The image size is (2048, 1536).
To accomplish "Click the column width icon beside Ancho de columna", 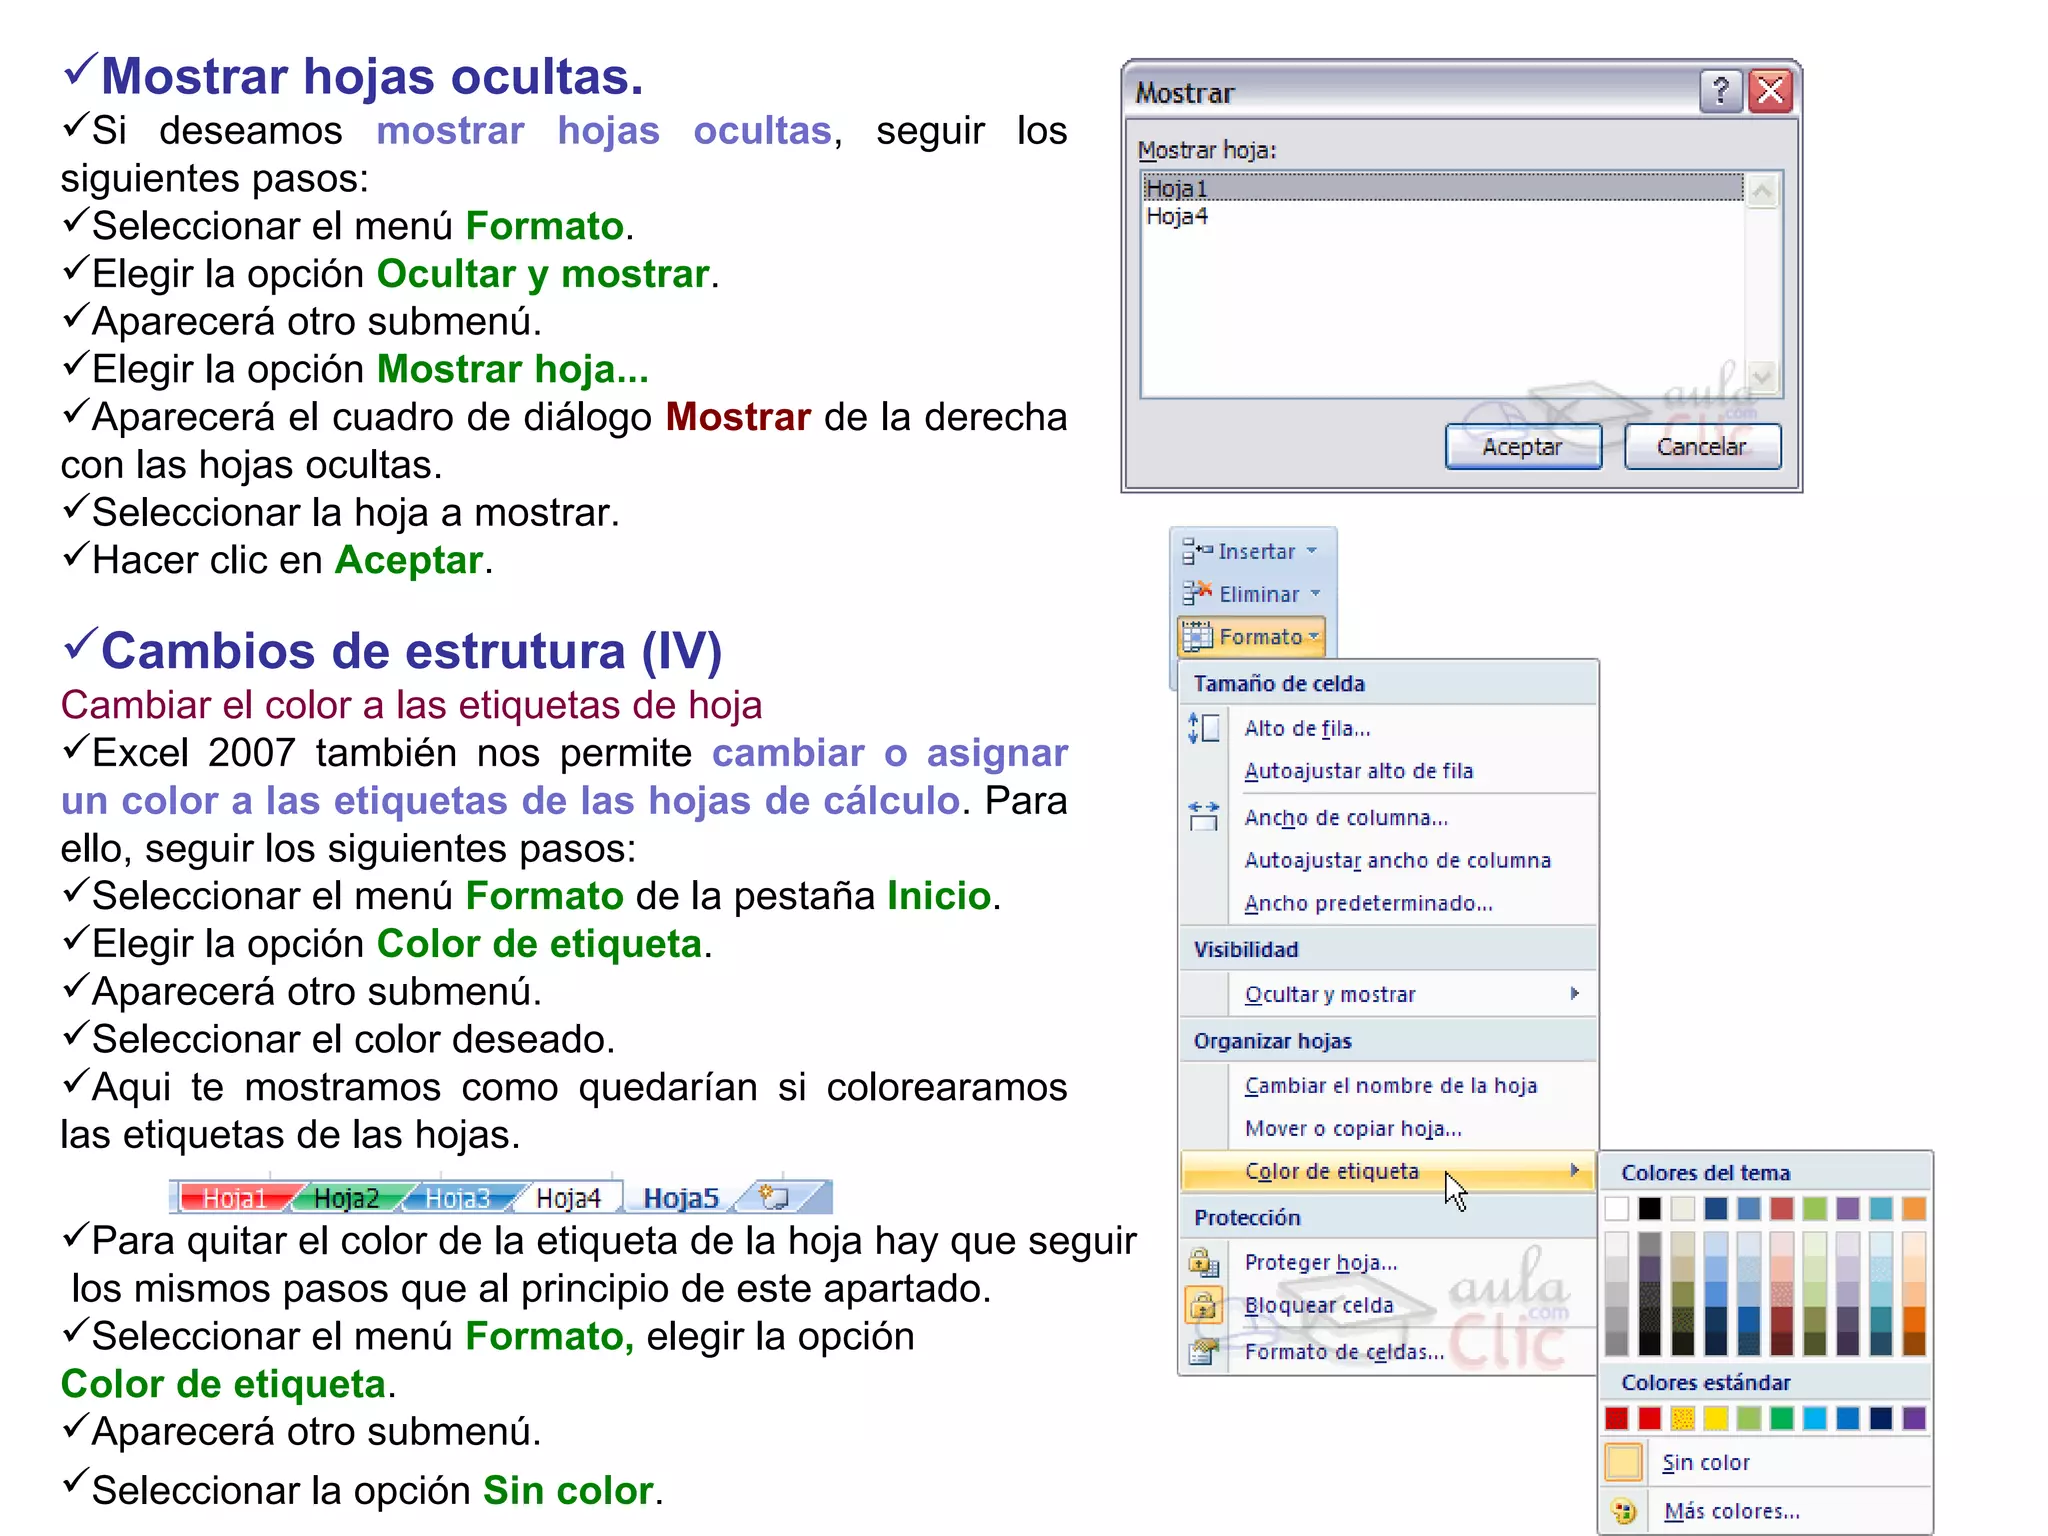I will tap(1203, 816).
